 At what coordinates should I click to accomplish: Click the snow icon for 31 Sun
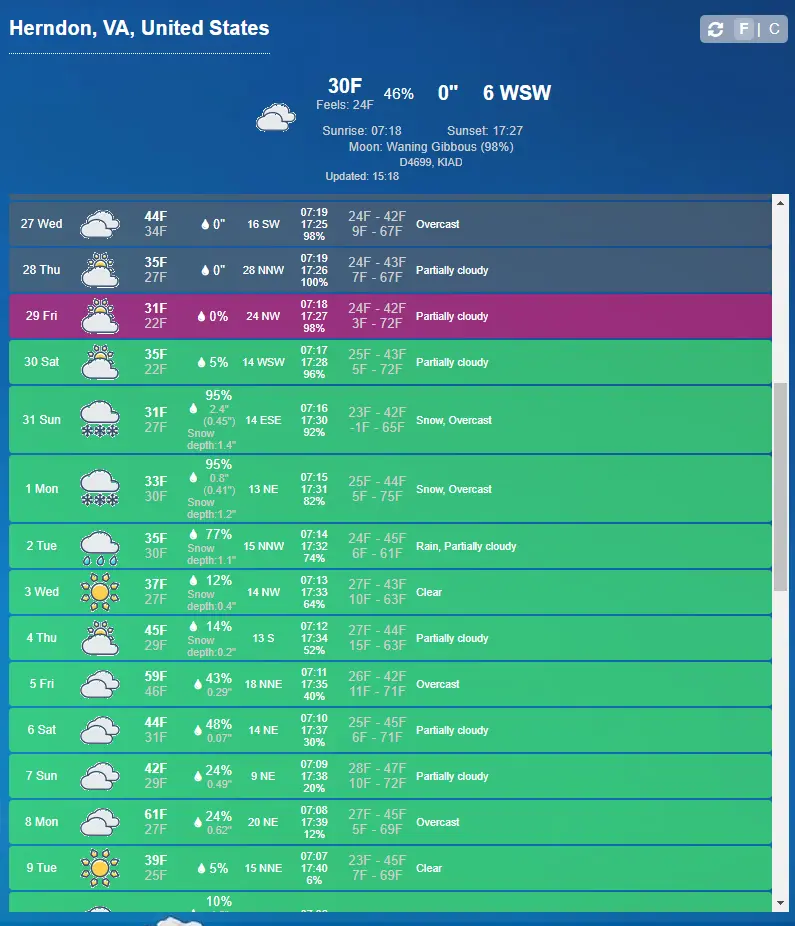[100, 419]
